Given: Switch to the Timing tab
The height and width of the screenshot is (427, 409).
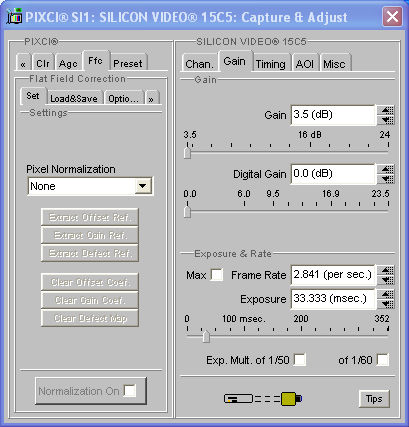Looking at the screenshot, I should click(x=270, y=63).
